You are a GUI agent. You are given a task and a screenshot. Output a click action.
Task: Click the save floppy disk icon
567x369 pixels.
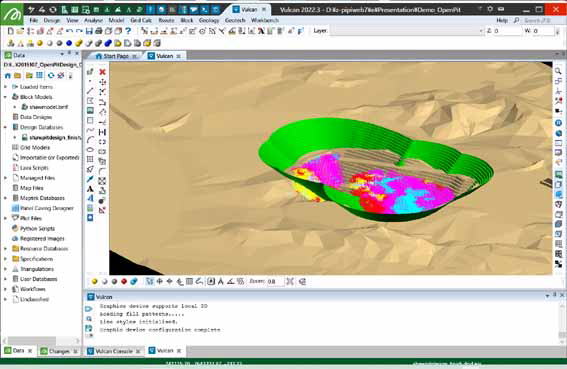click(89, 31)
